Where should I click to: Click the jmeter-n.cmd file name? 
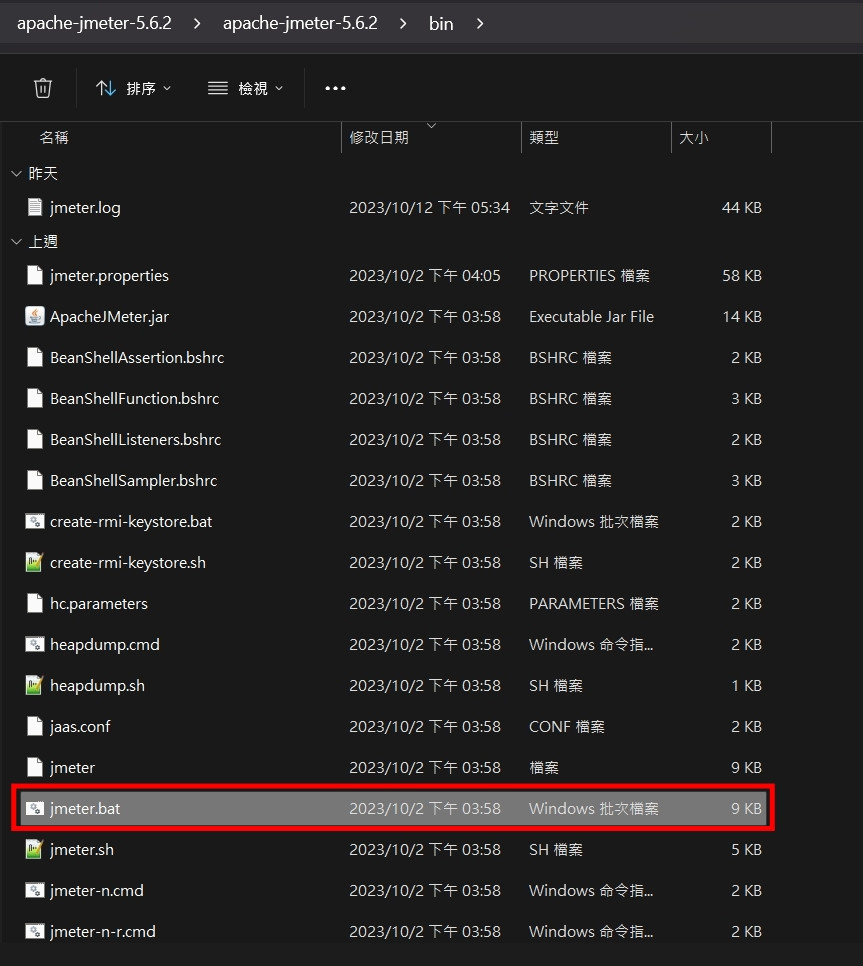(x=97, y=890)
